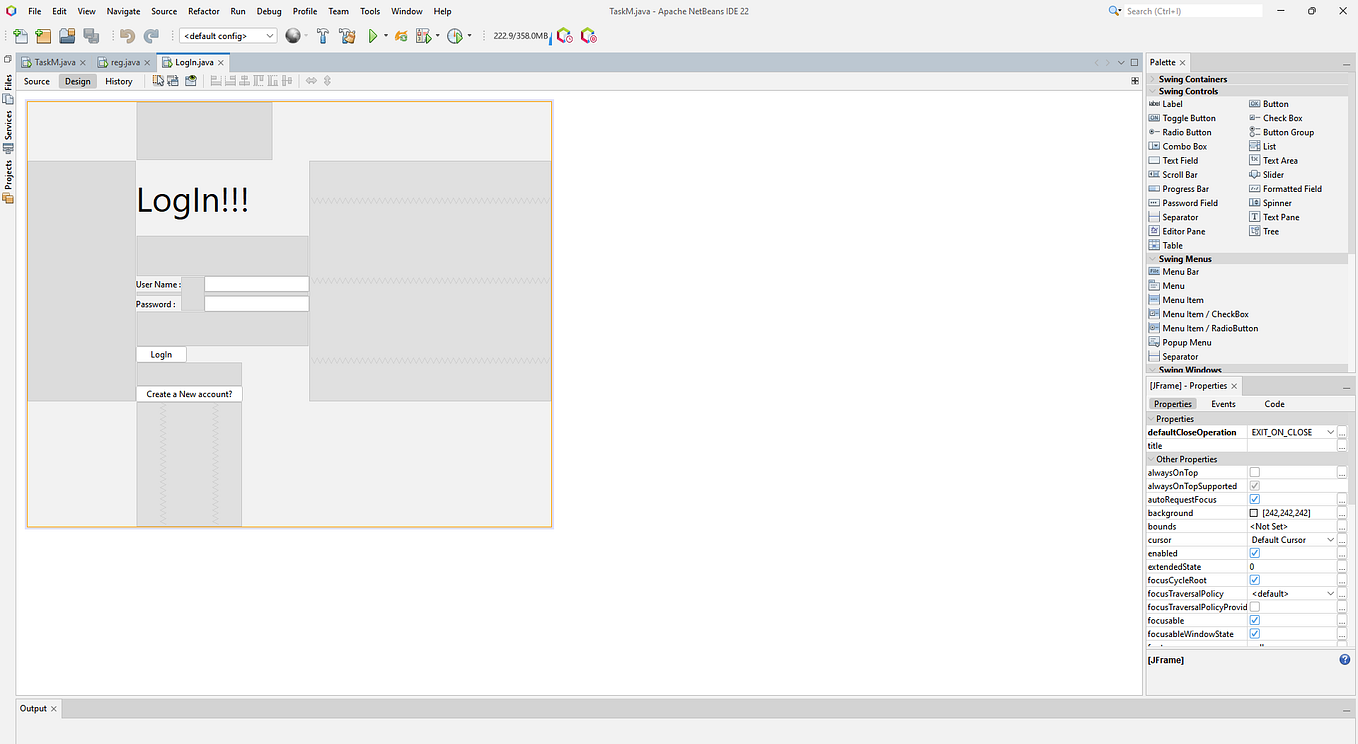Switch to the Source view tab

click(x=36, y=81)
